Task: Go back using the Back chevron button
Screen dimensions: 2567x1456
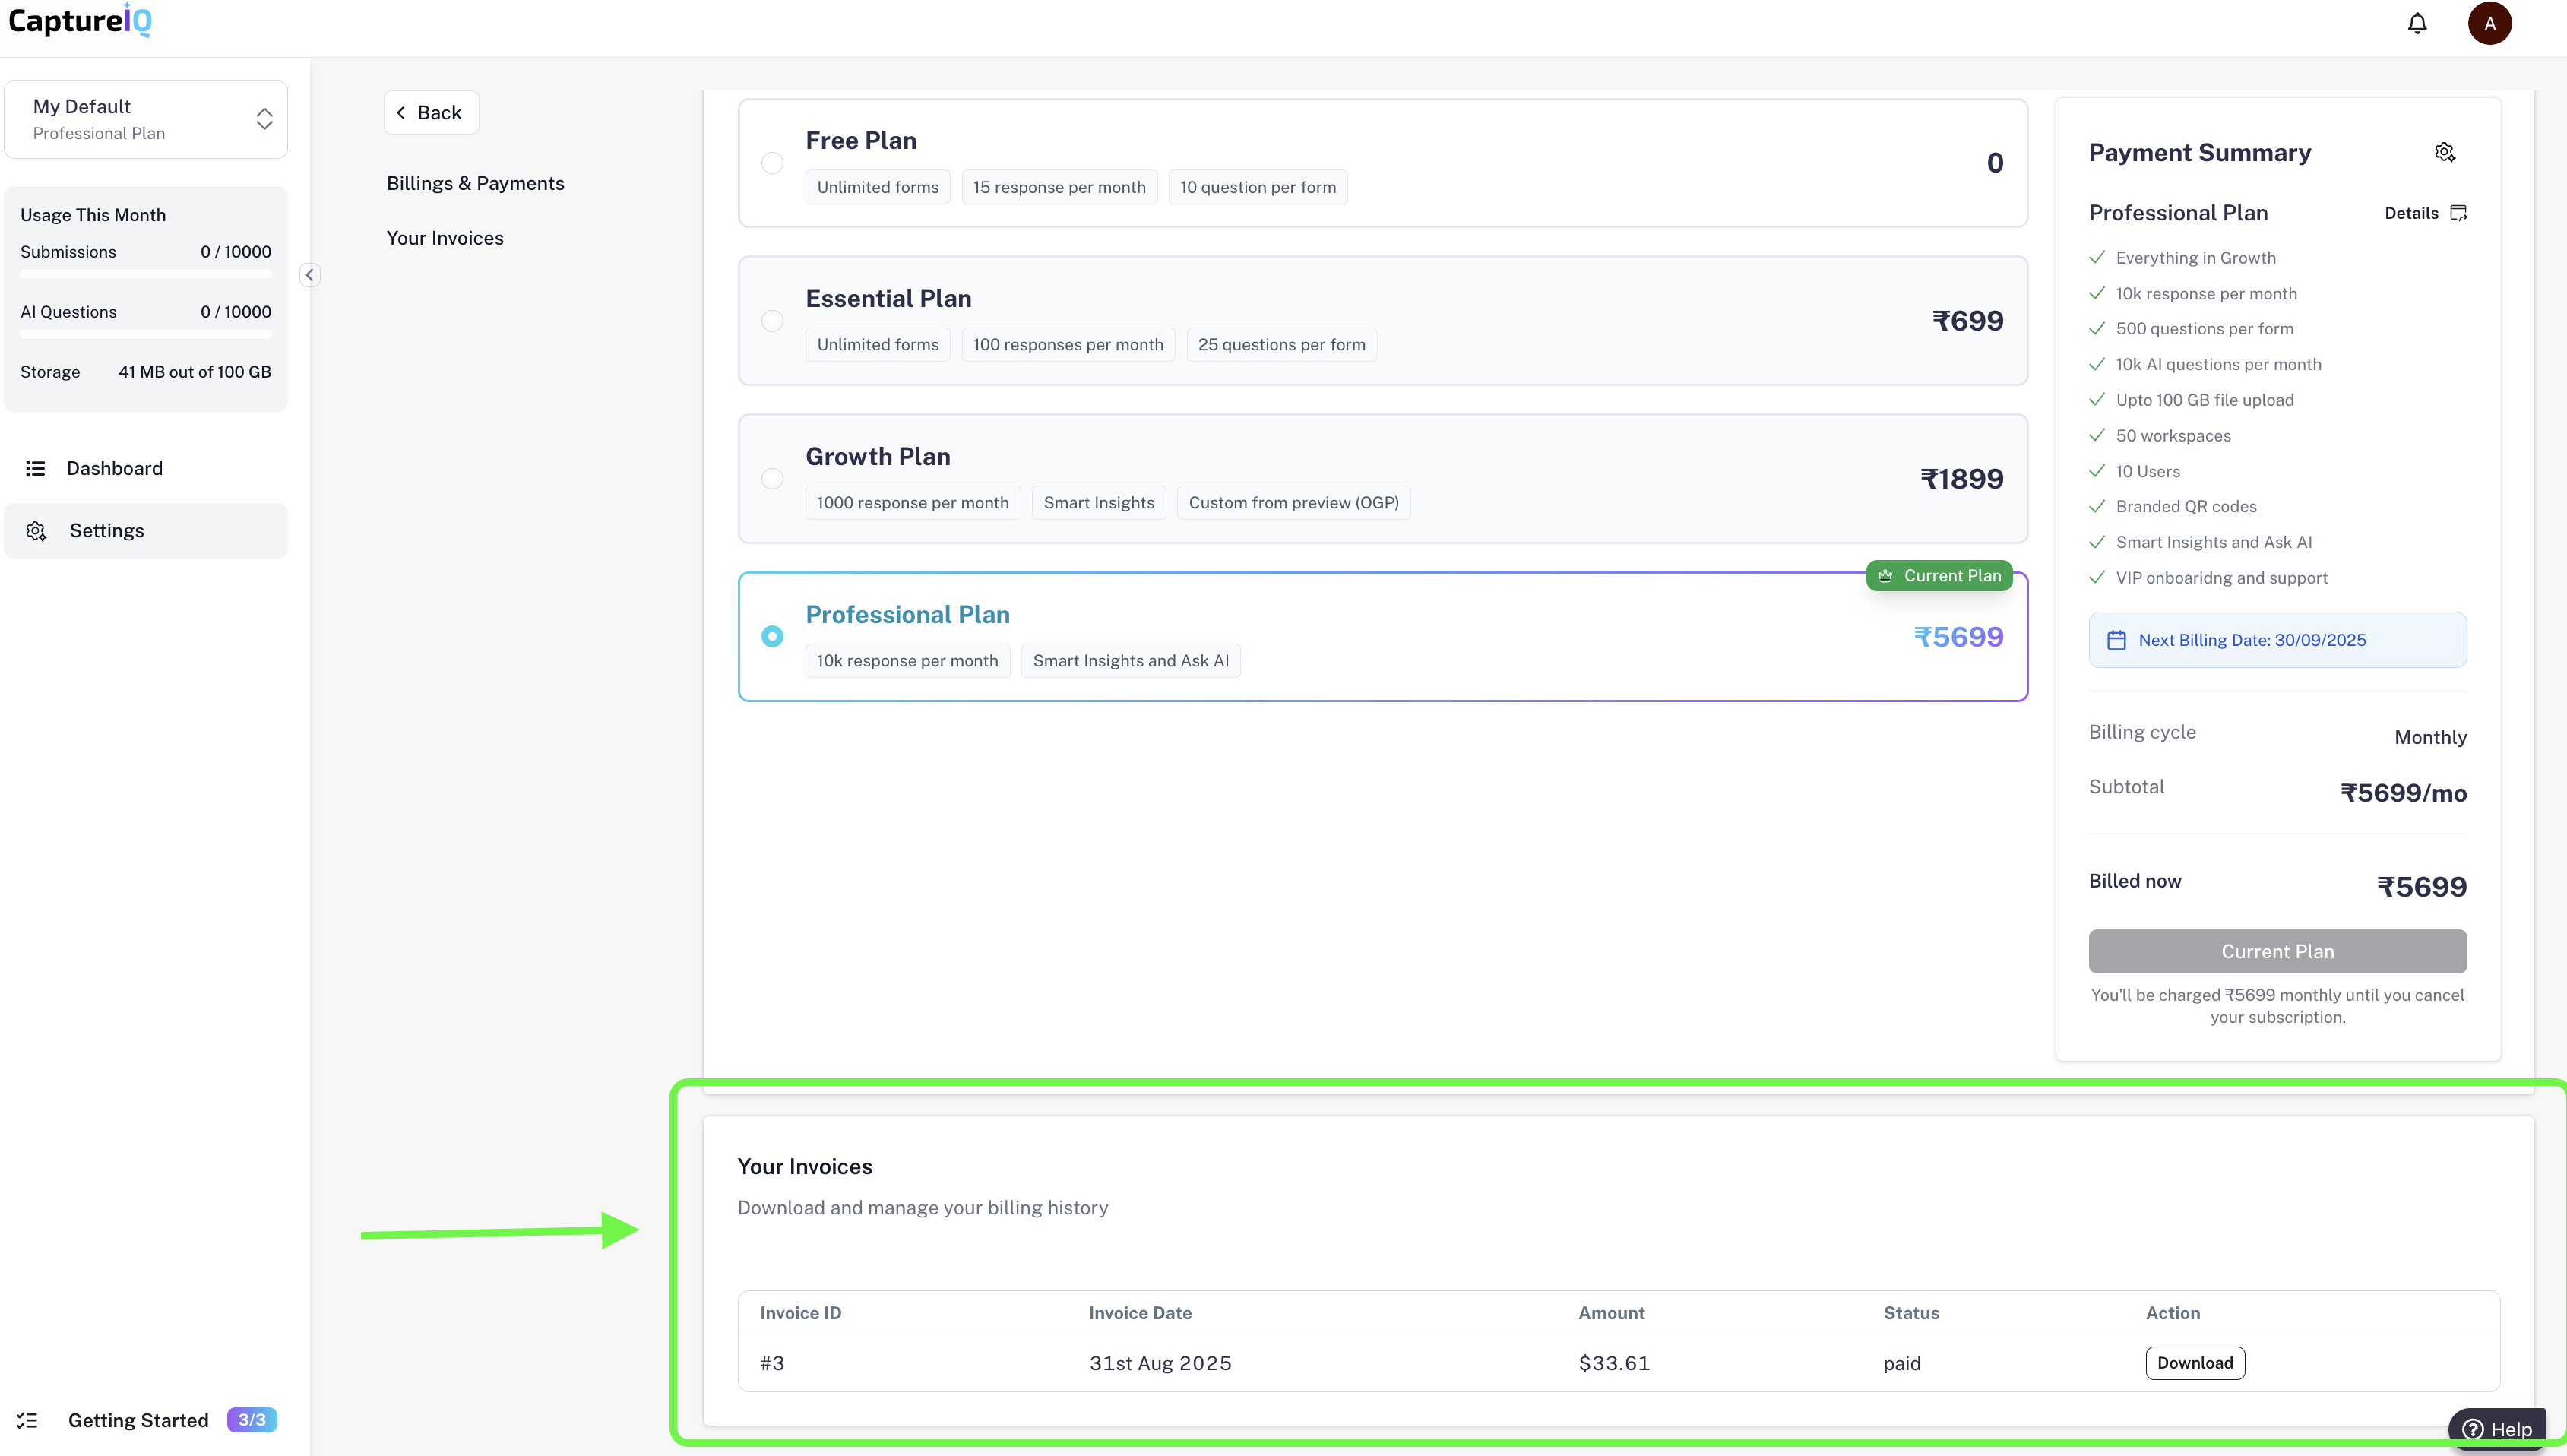Action: click(x=431, y=113)
